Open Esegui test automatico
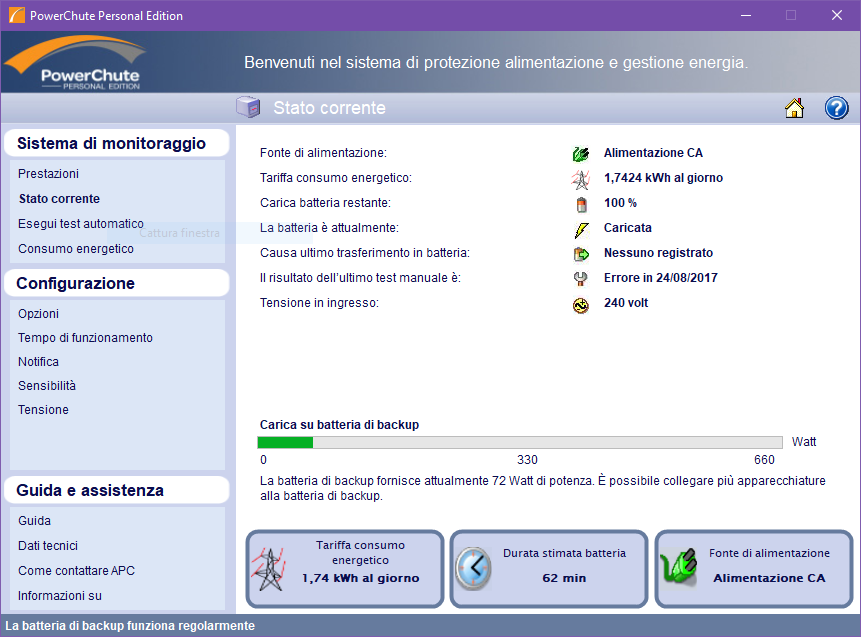Viewport: 861px width, 637px height. coord(81,223)
